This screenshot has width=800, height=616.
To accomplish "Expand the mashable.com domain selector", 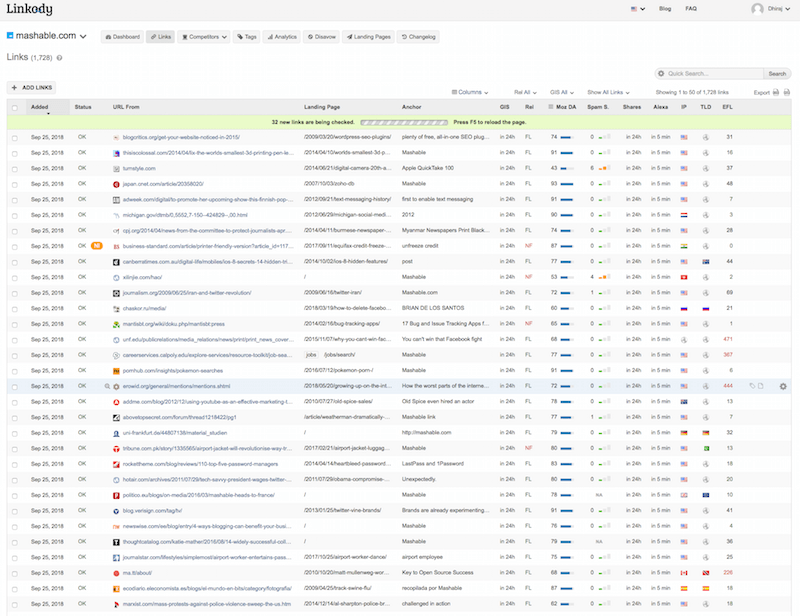I will pos(46,36).
